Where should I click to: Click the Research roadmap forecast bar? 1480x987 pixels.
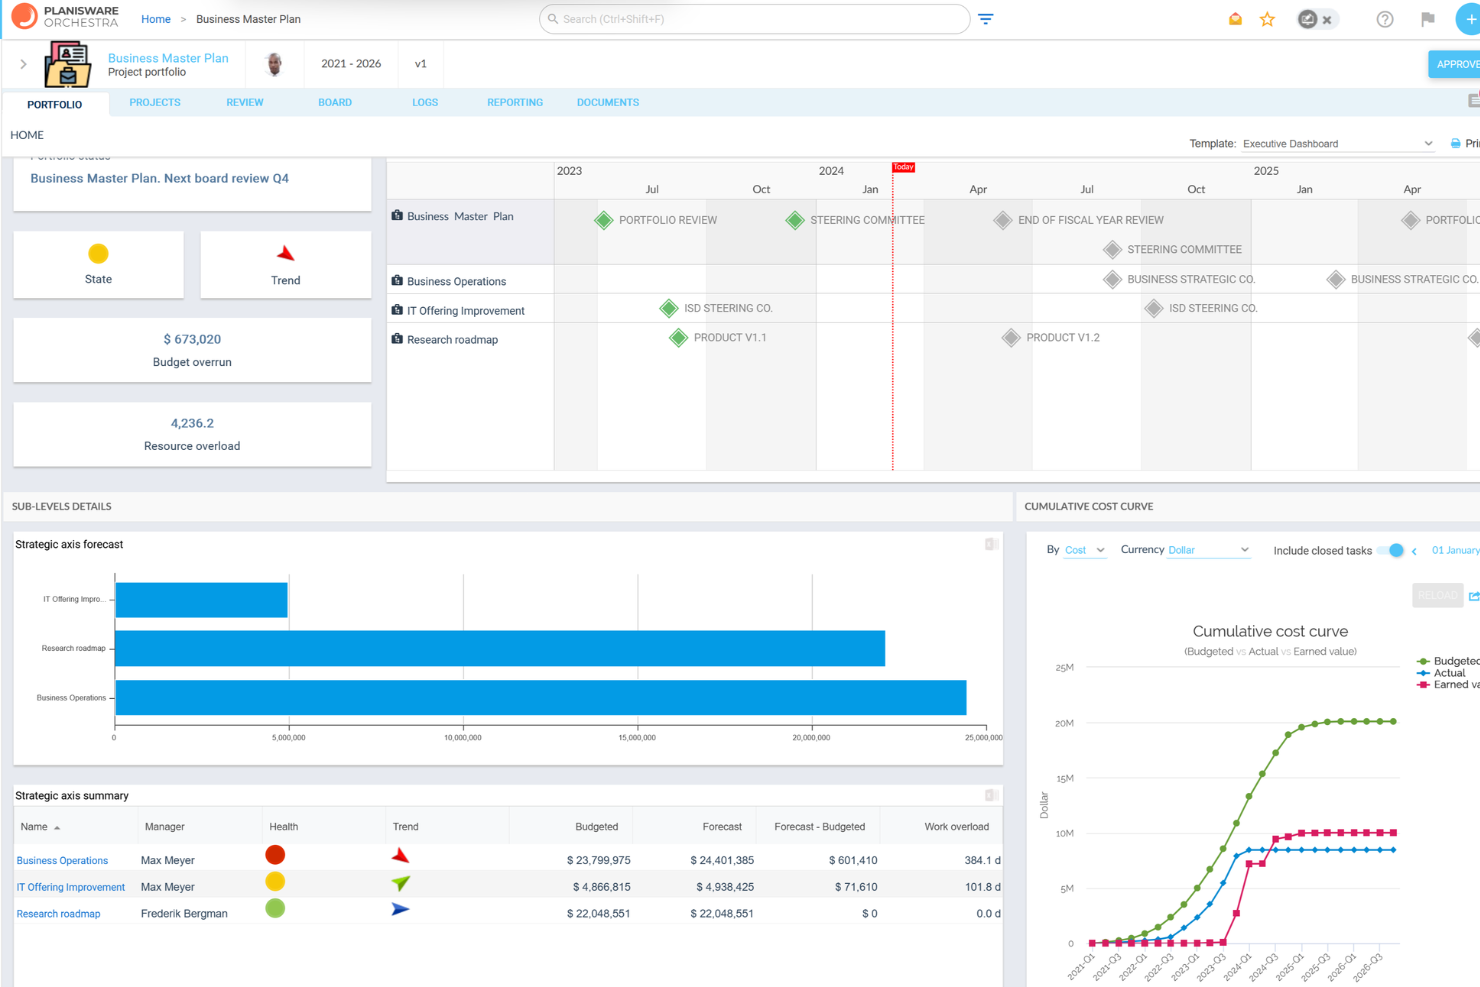coord(500,648)
